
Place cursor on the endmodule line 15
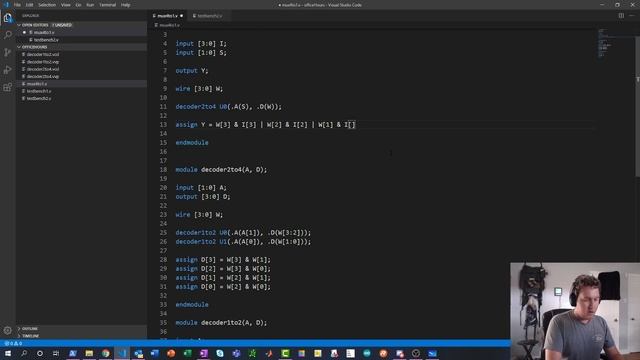(192, 142)
